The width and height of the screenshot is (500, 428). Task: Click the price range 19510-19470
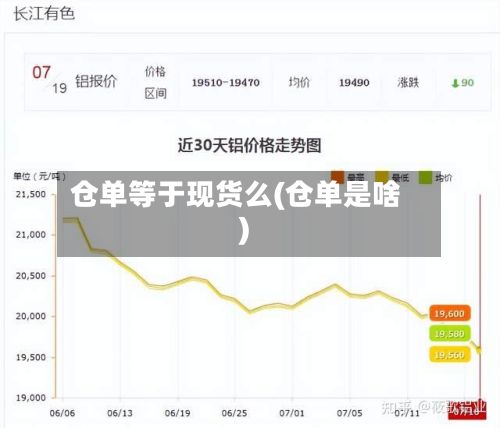226,82
